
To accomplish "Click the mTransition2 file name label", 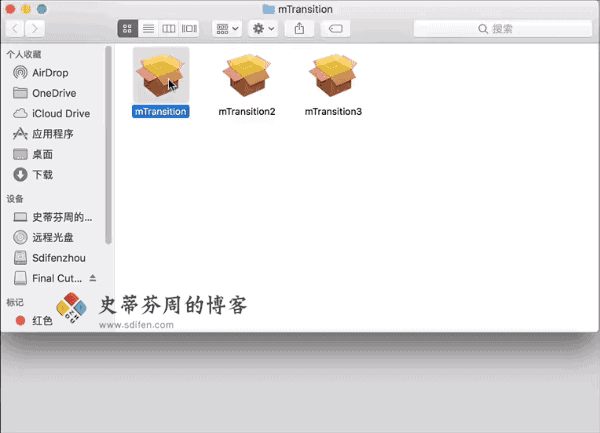I will point(247,112).
